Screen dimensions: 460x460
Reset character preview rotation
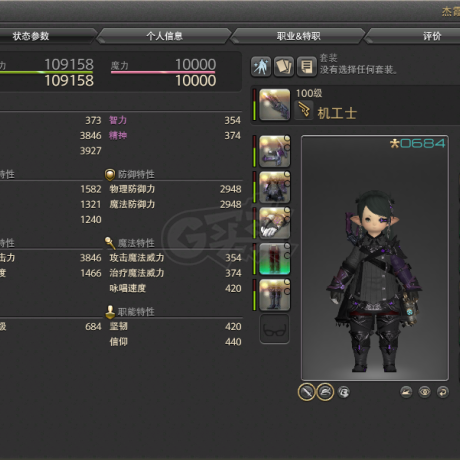tap(443, 392)
